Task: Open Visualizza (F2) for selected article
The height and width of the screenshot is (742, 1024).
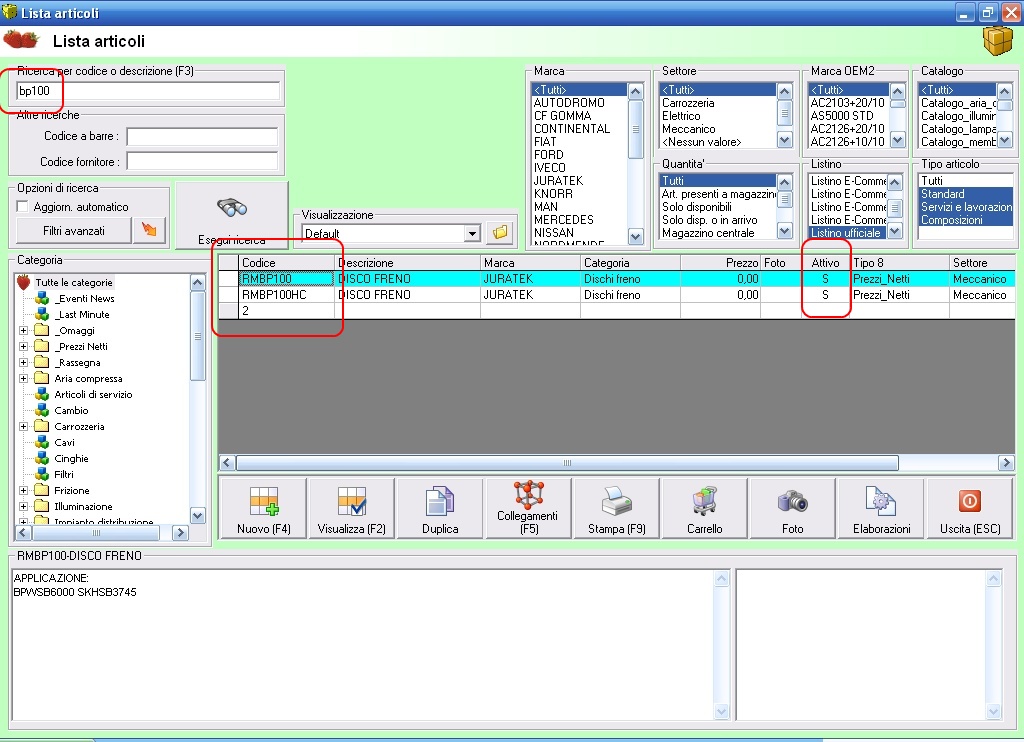Action: [351, 509]
